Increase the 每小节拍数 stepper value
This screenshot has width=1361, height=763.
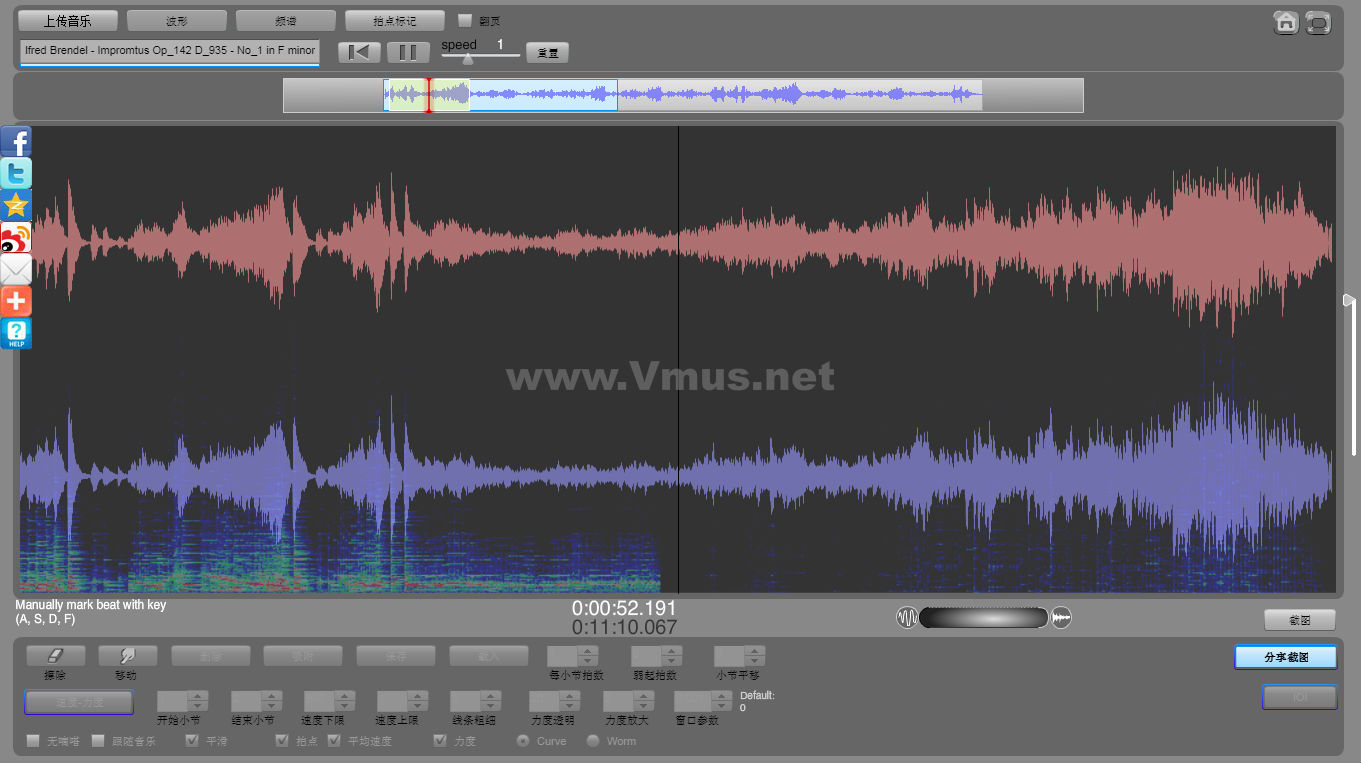[x=589, y=651]
